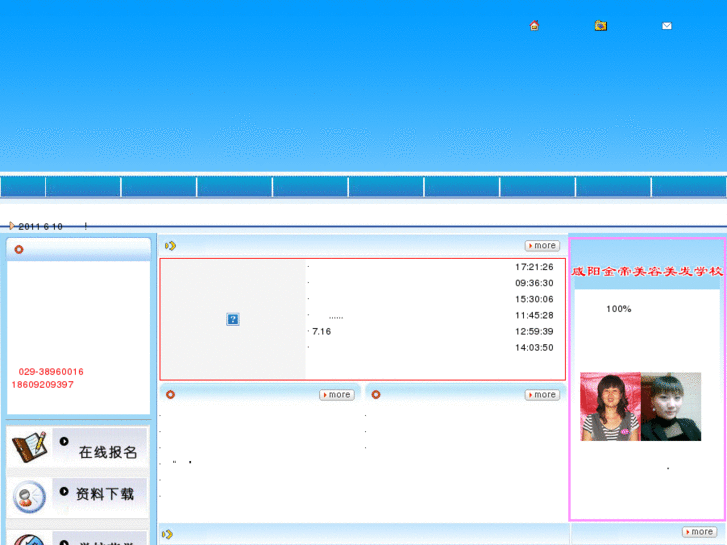This screenshot has height=545, width=727.
Task: Click 'more' at the bottom right
Action: 699,532
